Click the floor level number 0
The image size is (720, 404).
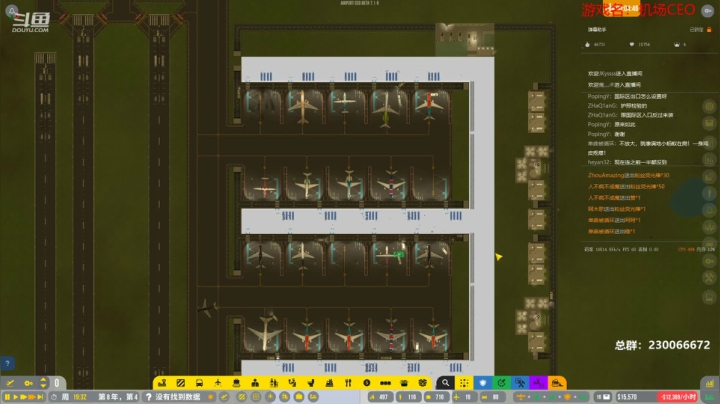click(x=56, y=383)
